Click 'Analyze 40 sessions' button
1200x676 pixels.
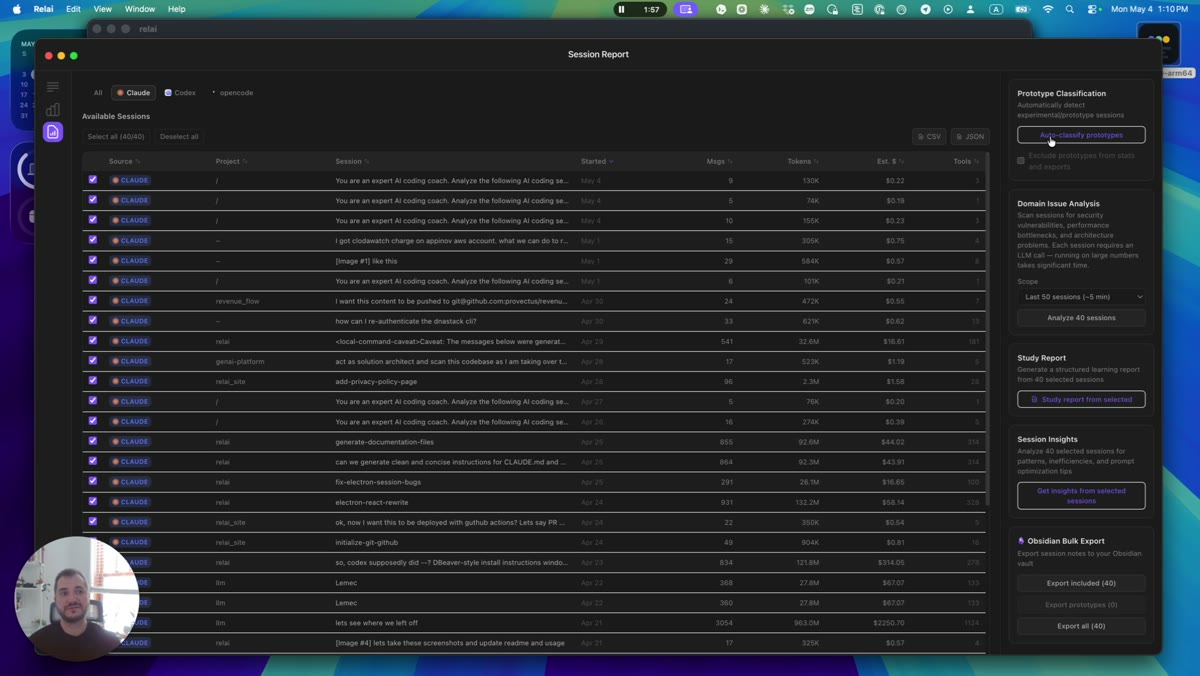[x=1081, y=318]
